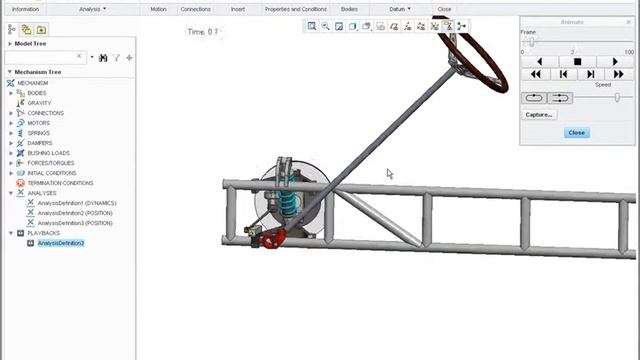The height and width of the screenshot is (360, 640).
Task: Toggle the coordinate system display icon
Action: [x=434, y=26]
